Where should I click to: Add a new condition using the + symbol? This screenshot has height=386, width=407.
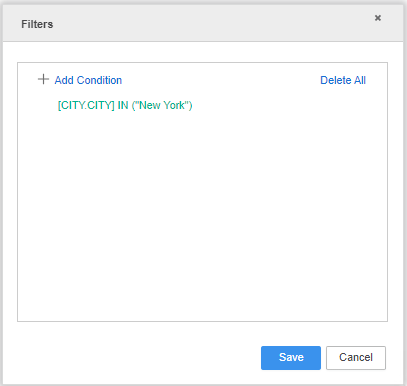tap(43, 79)
